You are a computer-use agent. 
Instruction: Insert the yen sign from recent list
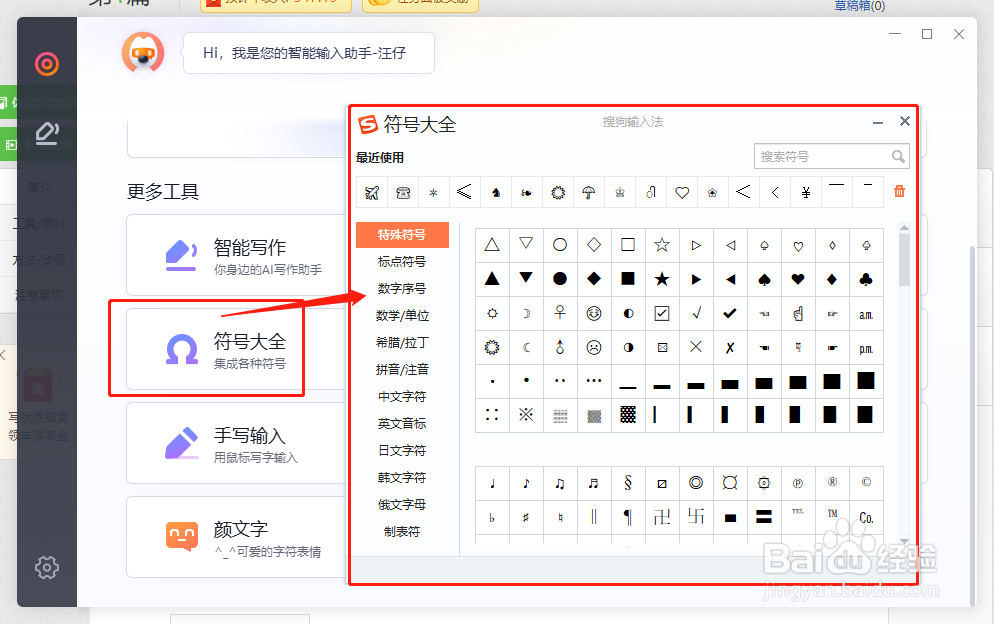(x=806, y=192)
